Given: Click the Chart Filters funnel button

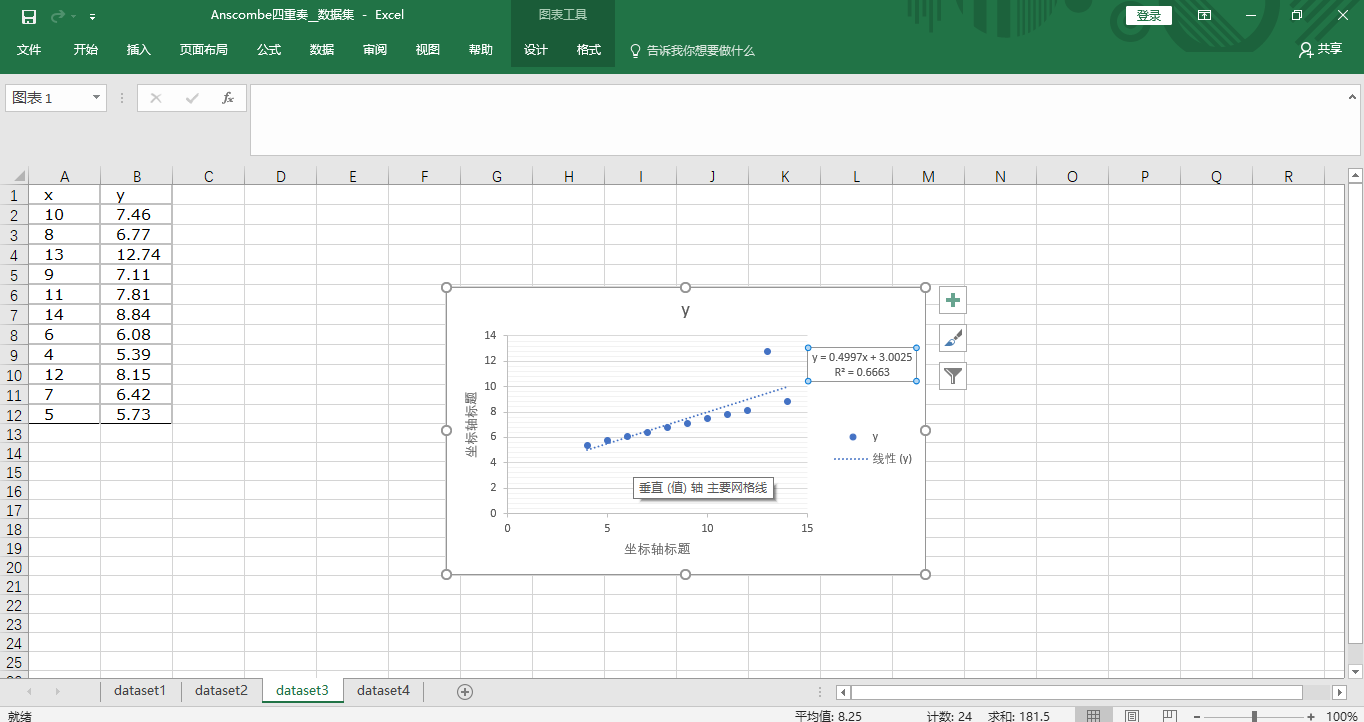Looking at the screenshot, I should 953,376.
